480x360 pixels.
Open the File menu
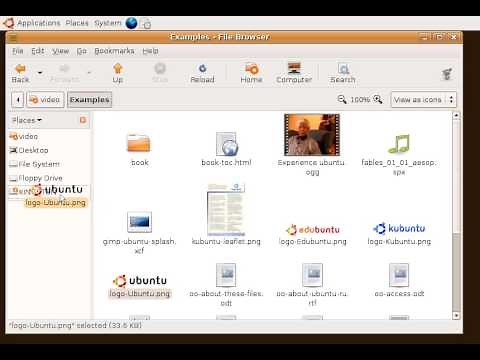[18, 51]
